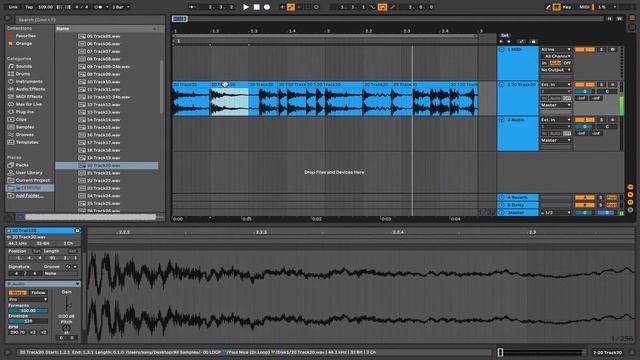Select Audio Effects category
This screenshot has height=360, width=640.
coord(30,89)
